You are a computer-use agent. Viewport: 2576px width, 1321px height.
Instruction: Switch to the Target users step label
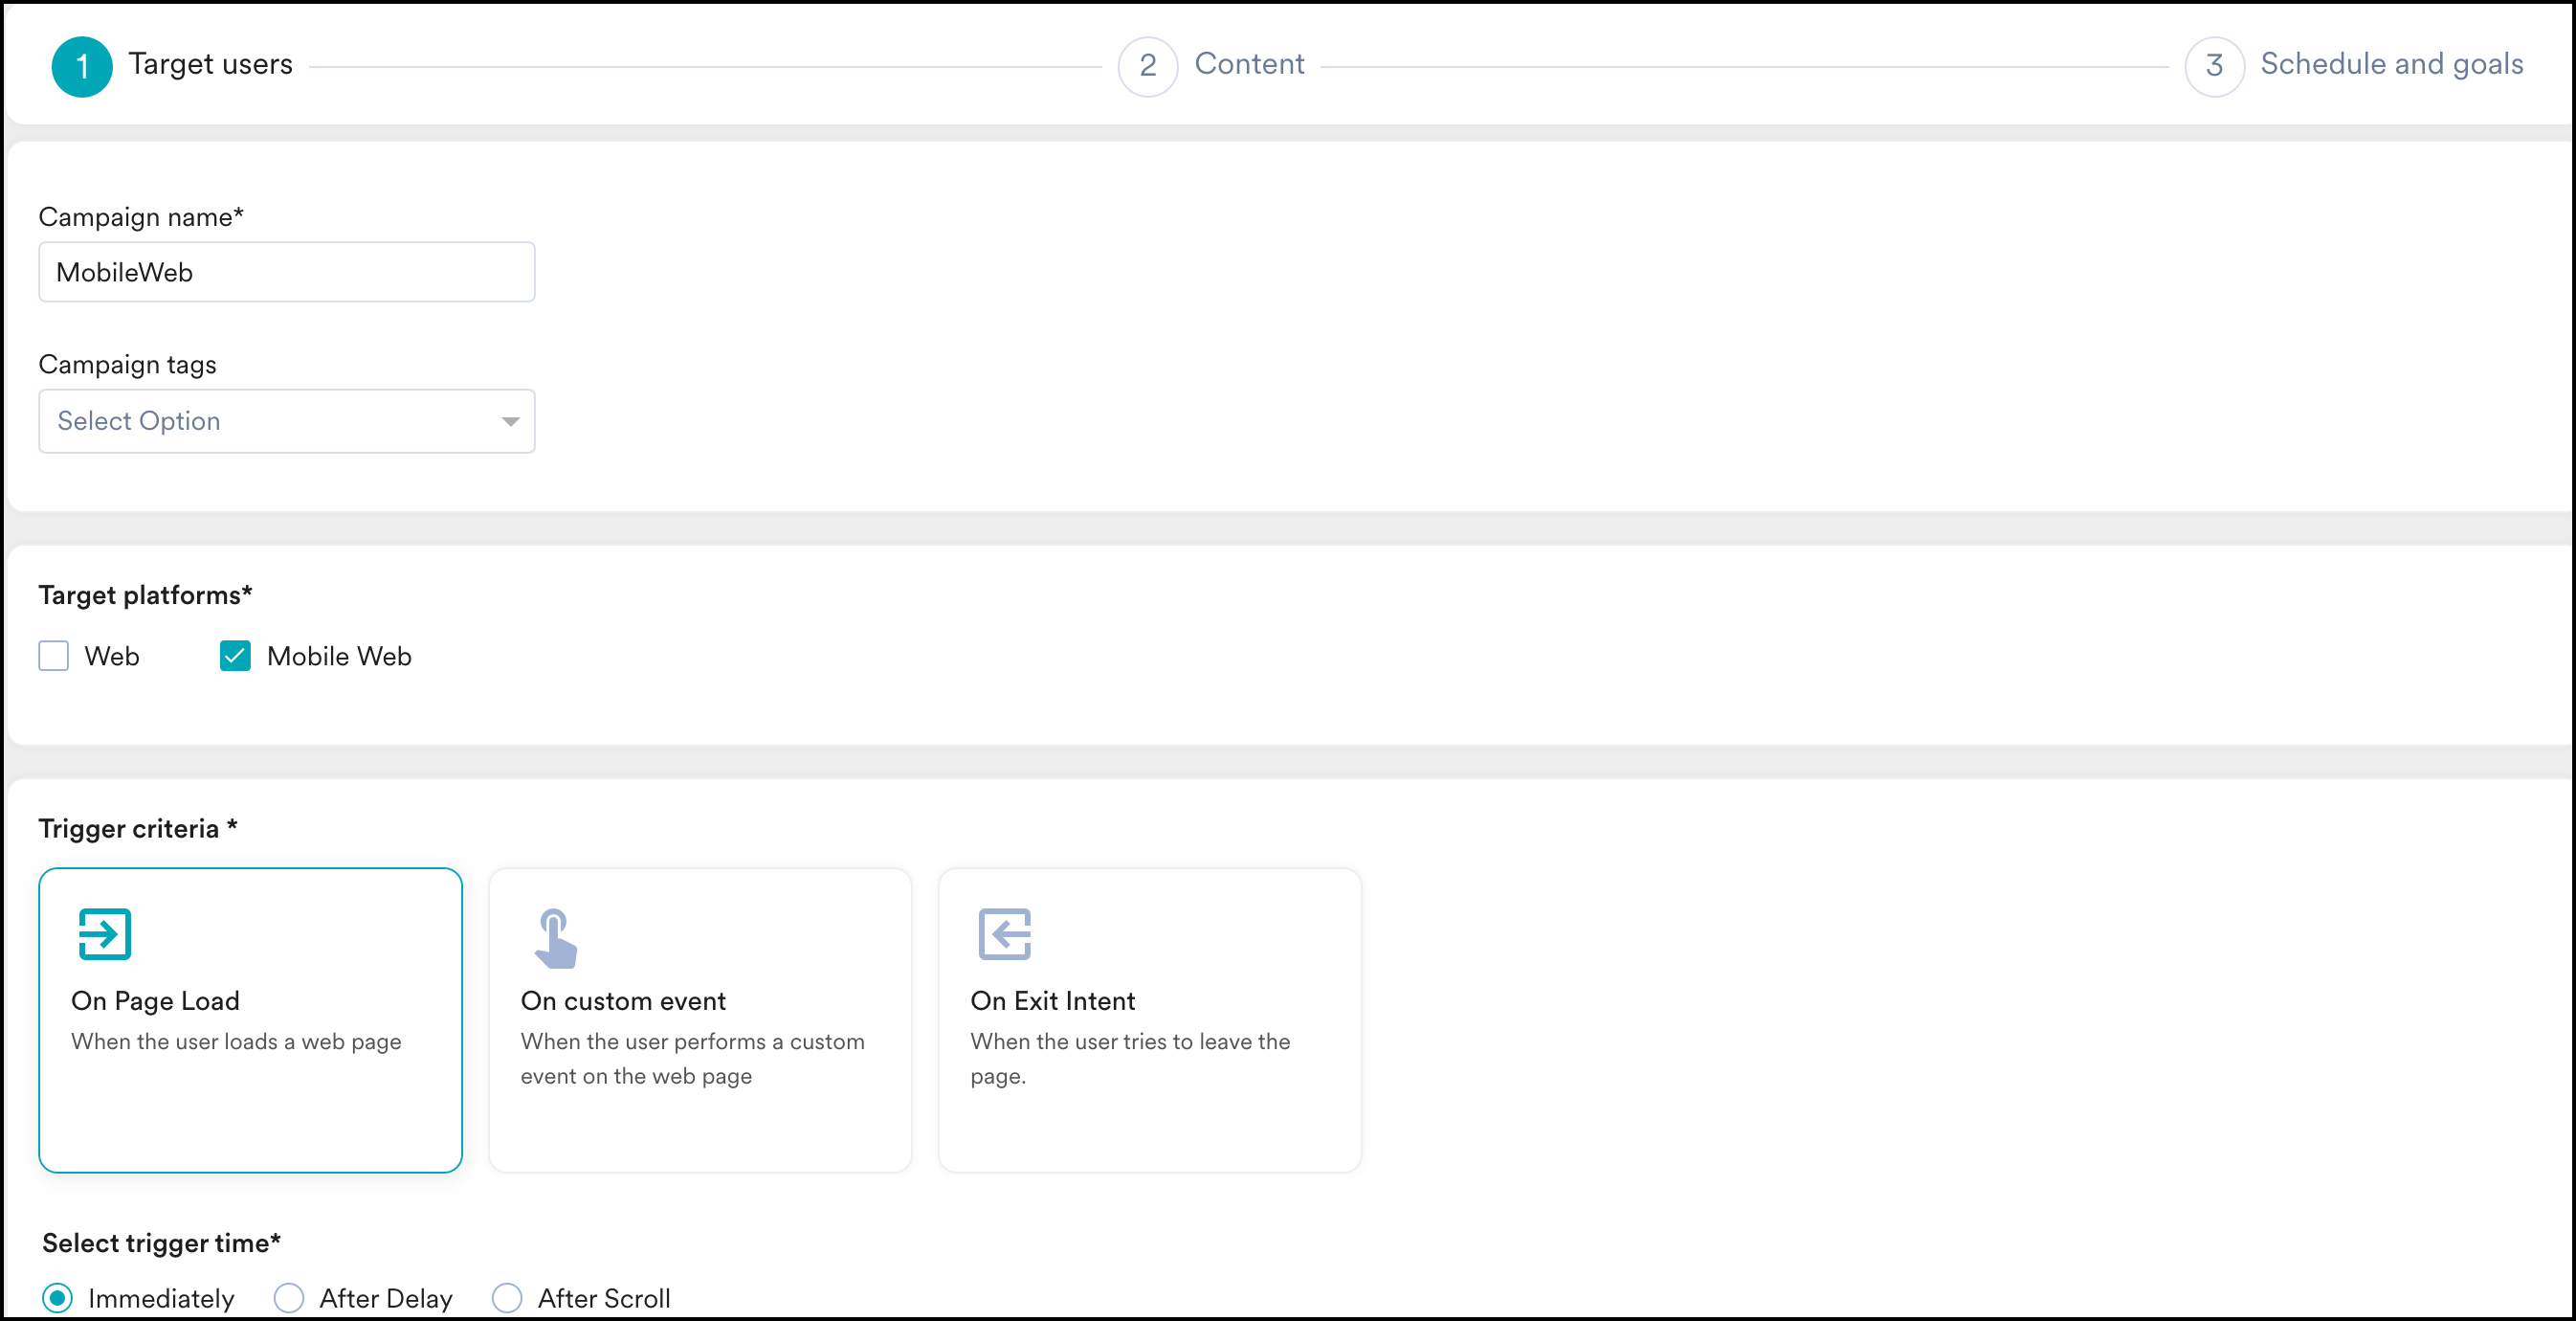click(210, 64)
